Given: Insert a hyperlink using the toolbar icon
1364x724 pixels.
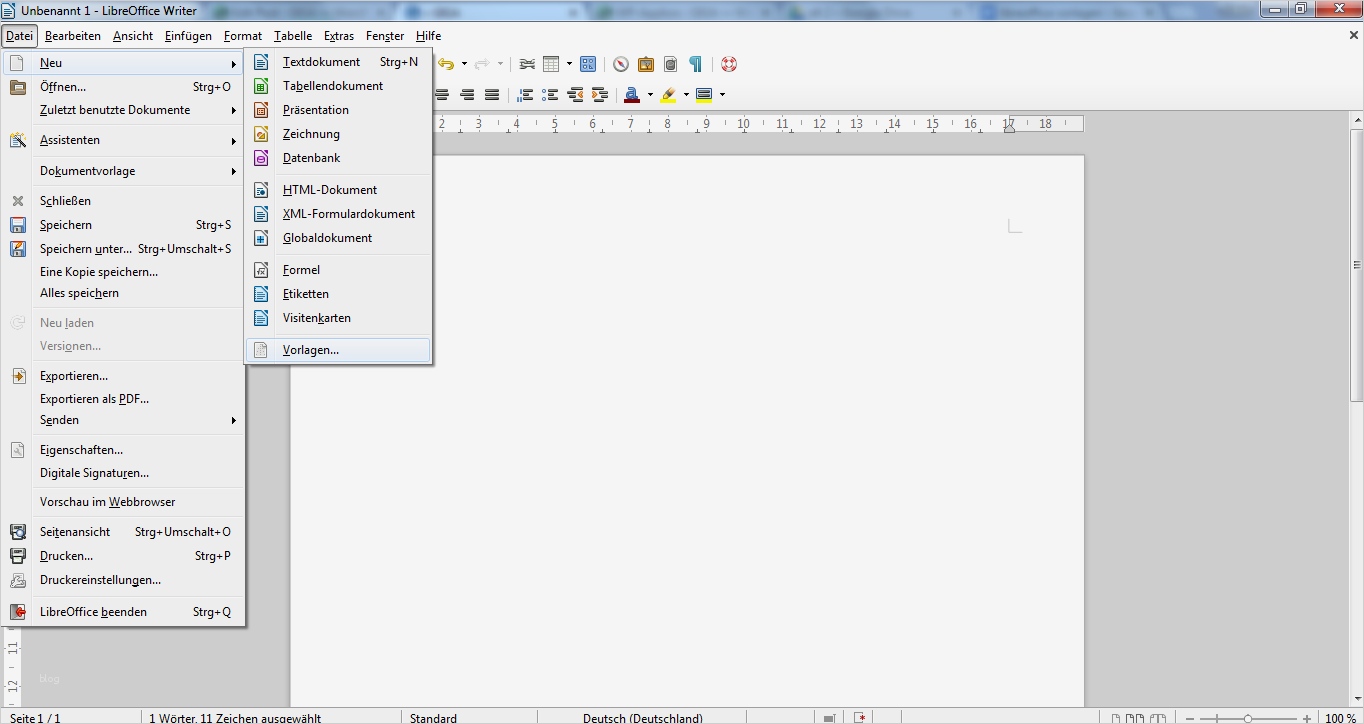Looking at the screenshot, I should pyautogui.click(x=527, y=64).
